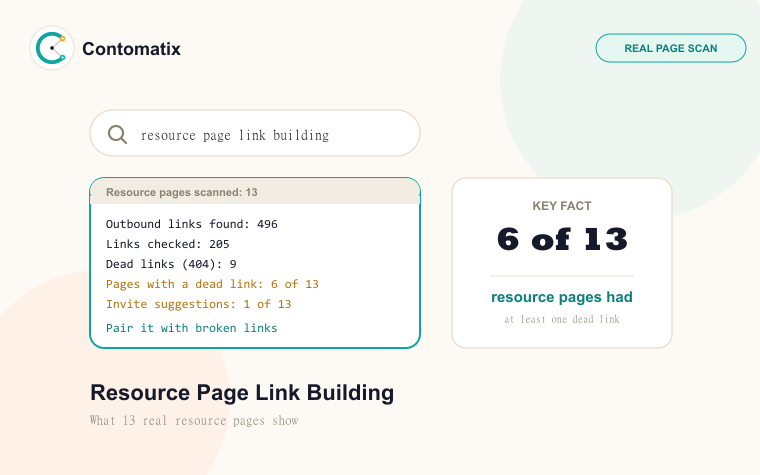Focus the resource page link building search field
This screenshot has height=475, width=760.
(x=255, y=133)
